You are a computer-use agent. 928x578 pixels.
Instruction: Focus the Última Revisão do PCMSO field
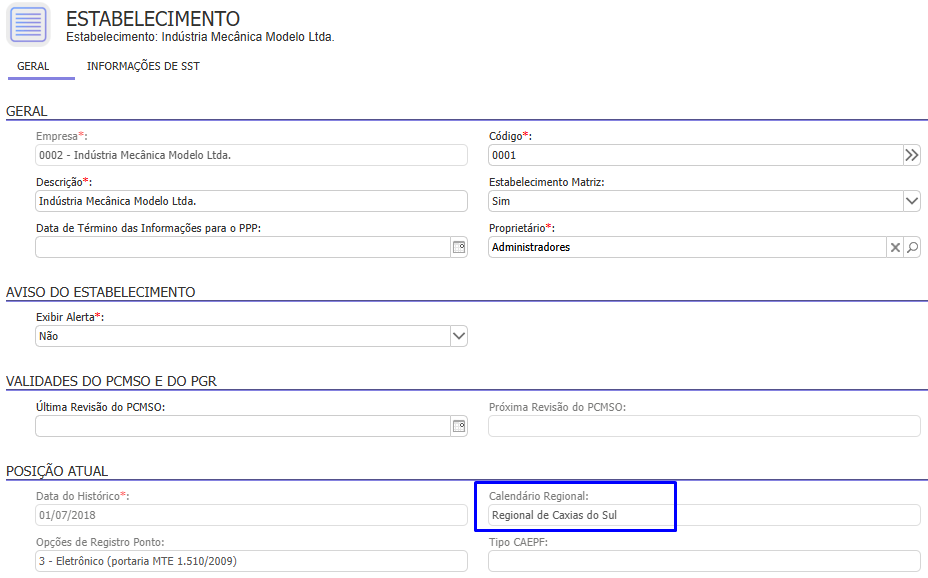pyautogui.click(x=240, y=427)
